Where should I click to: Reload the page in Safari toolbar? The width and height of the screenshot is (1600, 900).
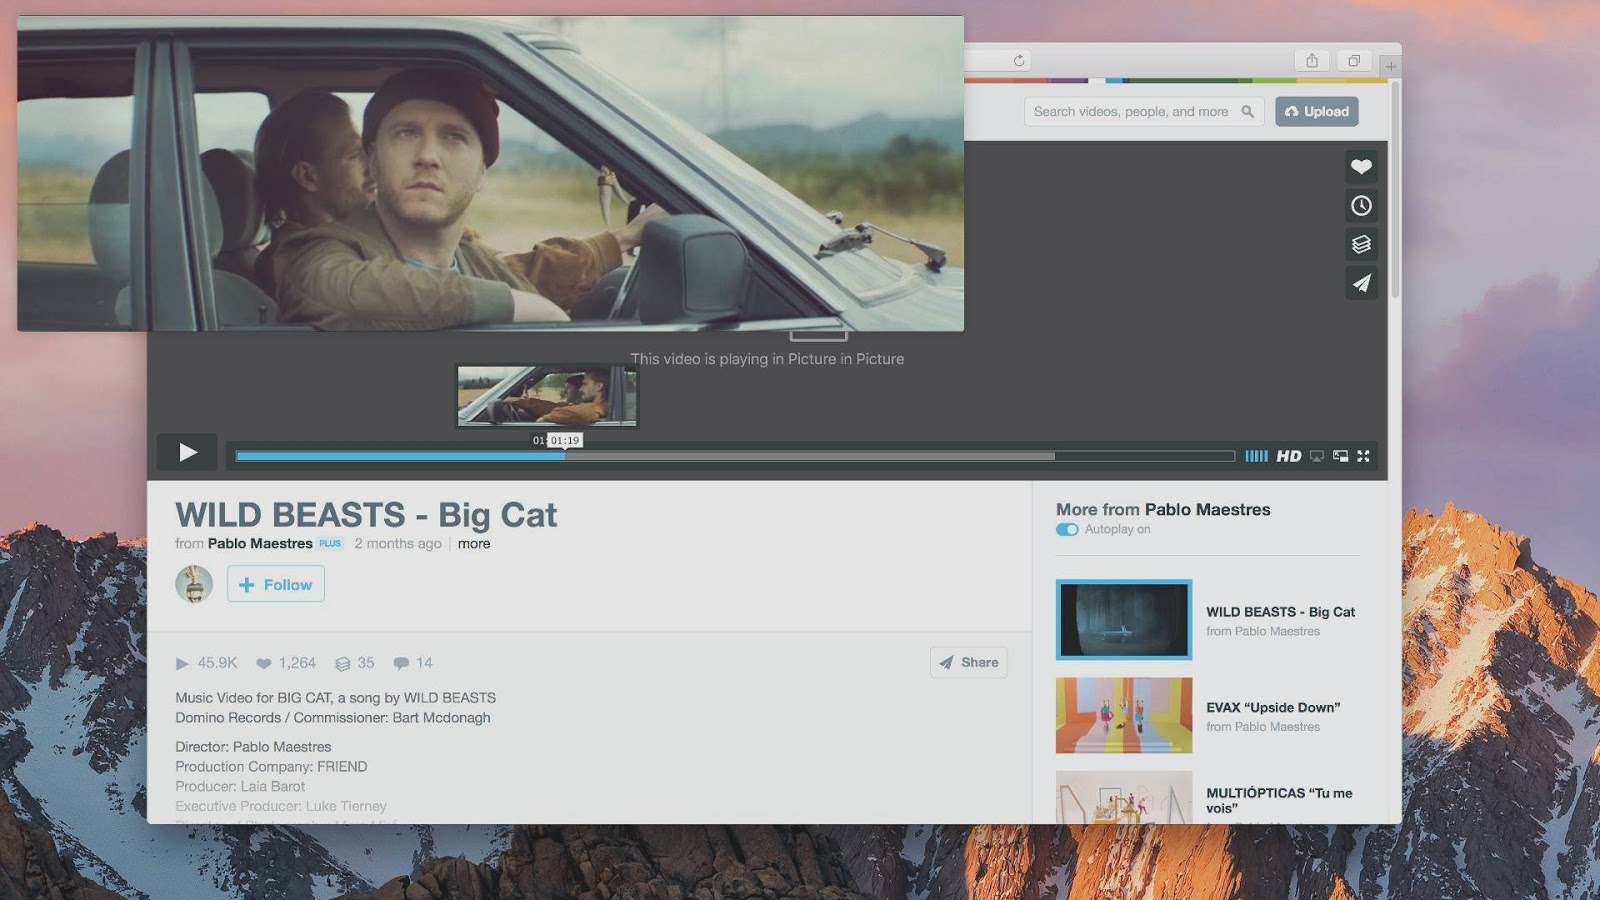tap(1019, 60)
